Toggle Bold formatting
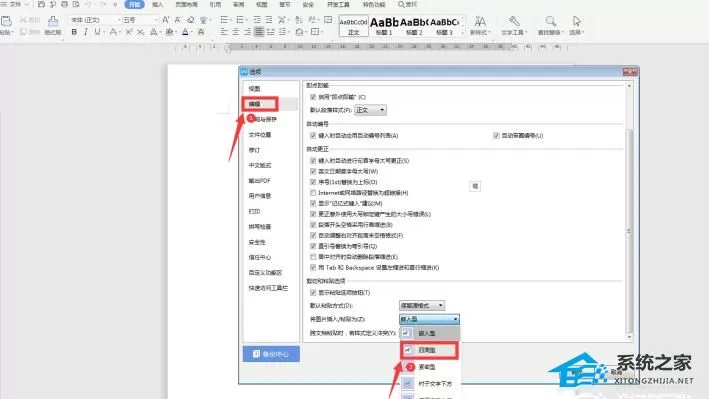The width and height of the screenshot is (709, 399). click(x=74, y=32)
